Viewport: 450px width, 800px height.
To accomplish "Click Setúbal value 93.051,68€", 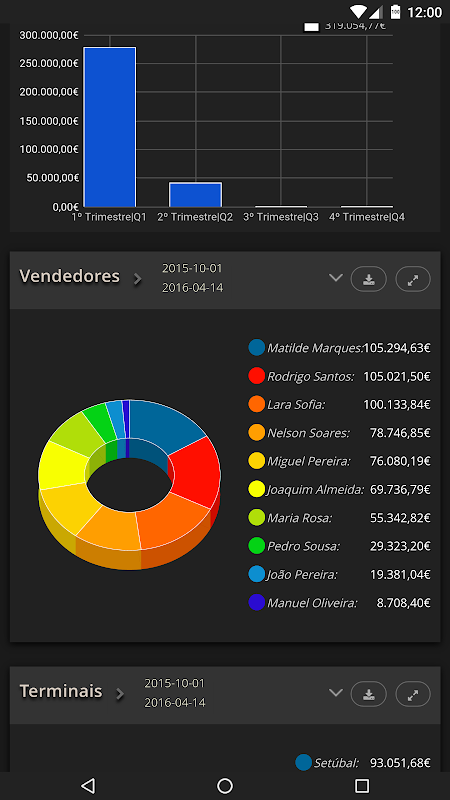I will 401,763.
